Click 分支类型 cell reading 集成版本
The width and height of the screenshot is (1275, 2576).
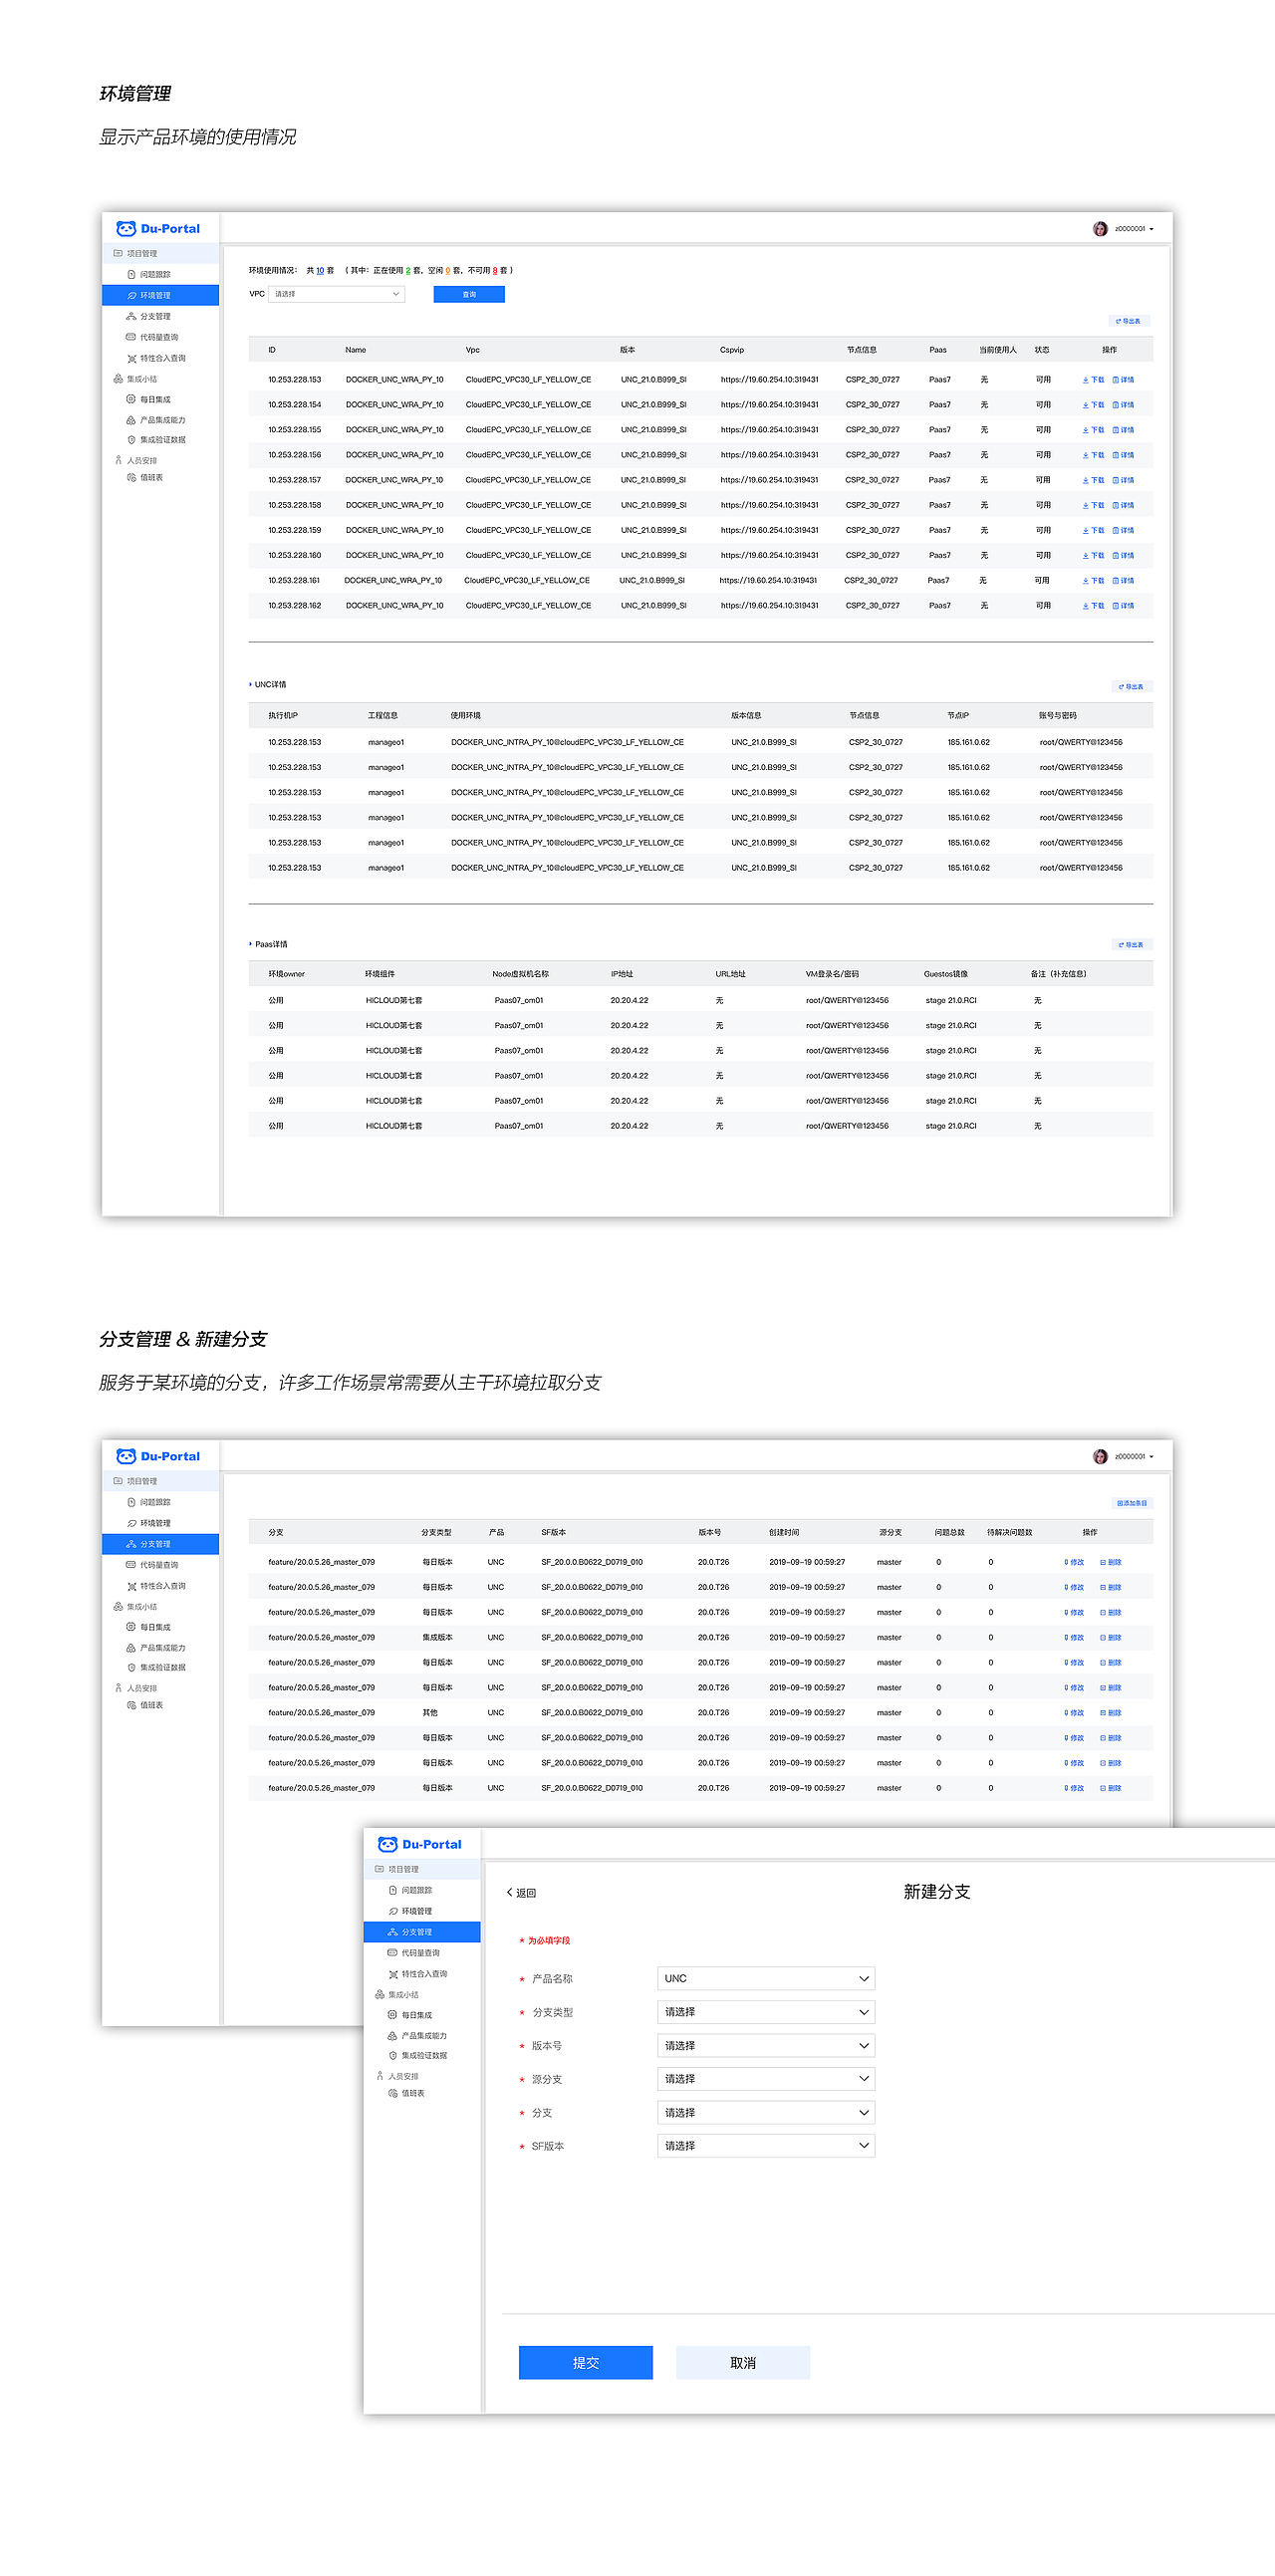coord(437,1637)
